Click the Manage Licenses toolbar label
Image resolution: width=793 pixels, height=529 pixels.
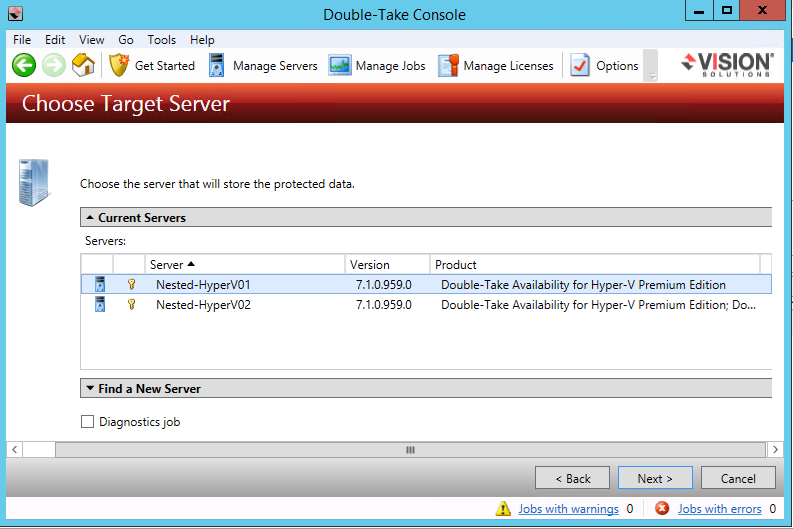508,66
